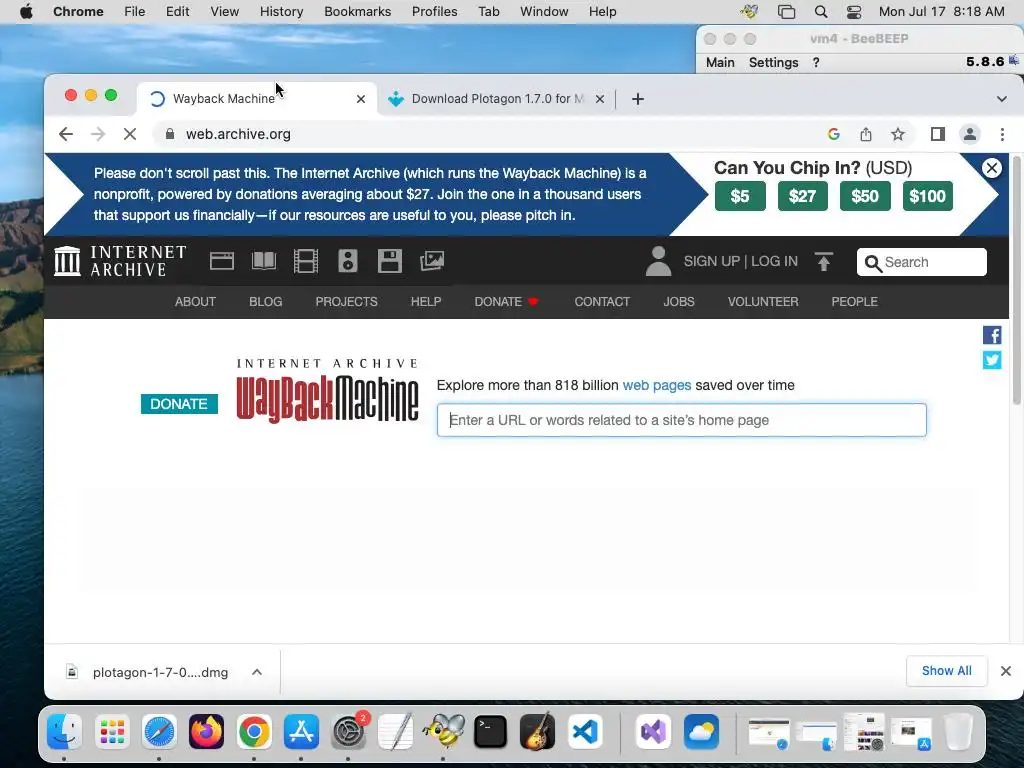Open the Texts book icon
1024x768 pixels.
pyautogui.click(x=264, y=261)
